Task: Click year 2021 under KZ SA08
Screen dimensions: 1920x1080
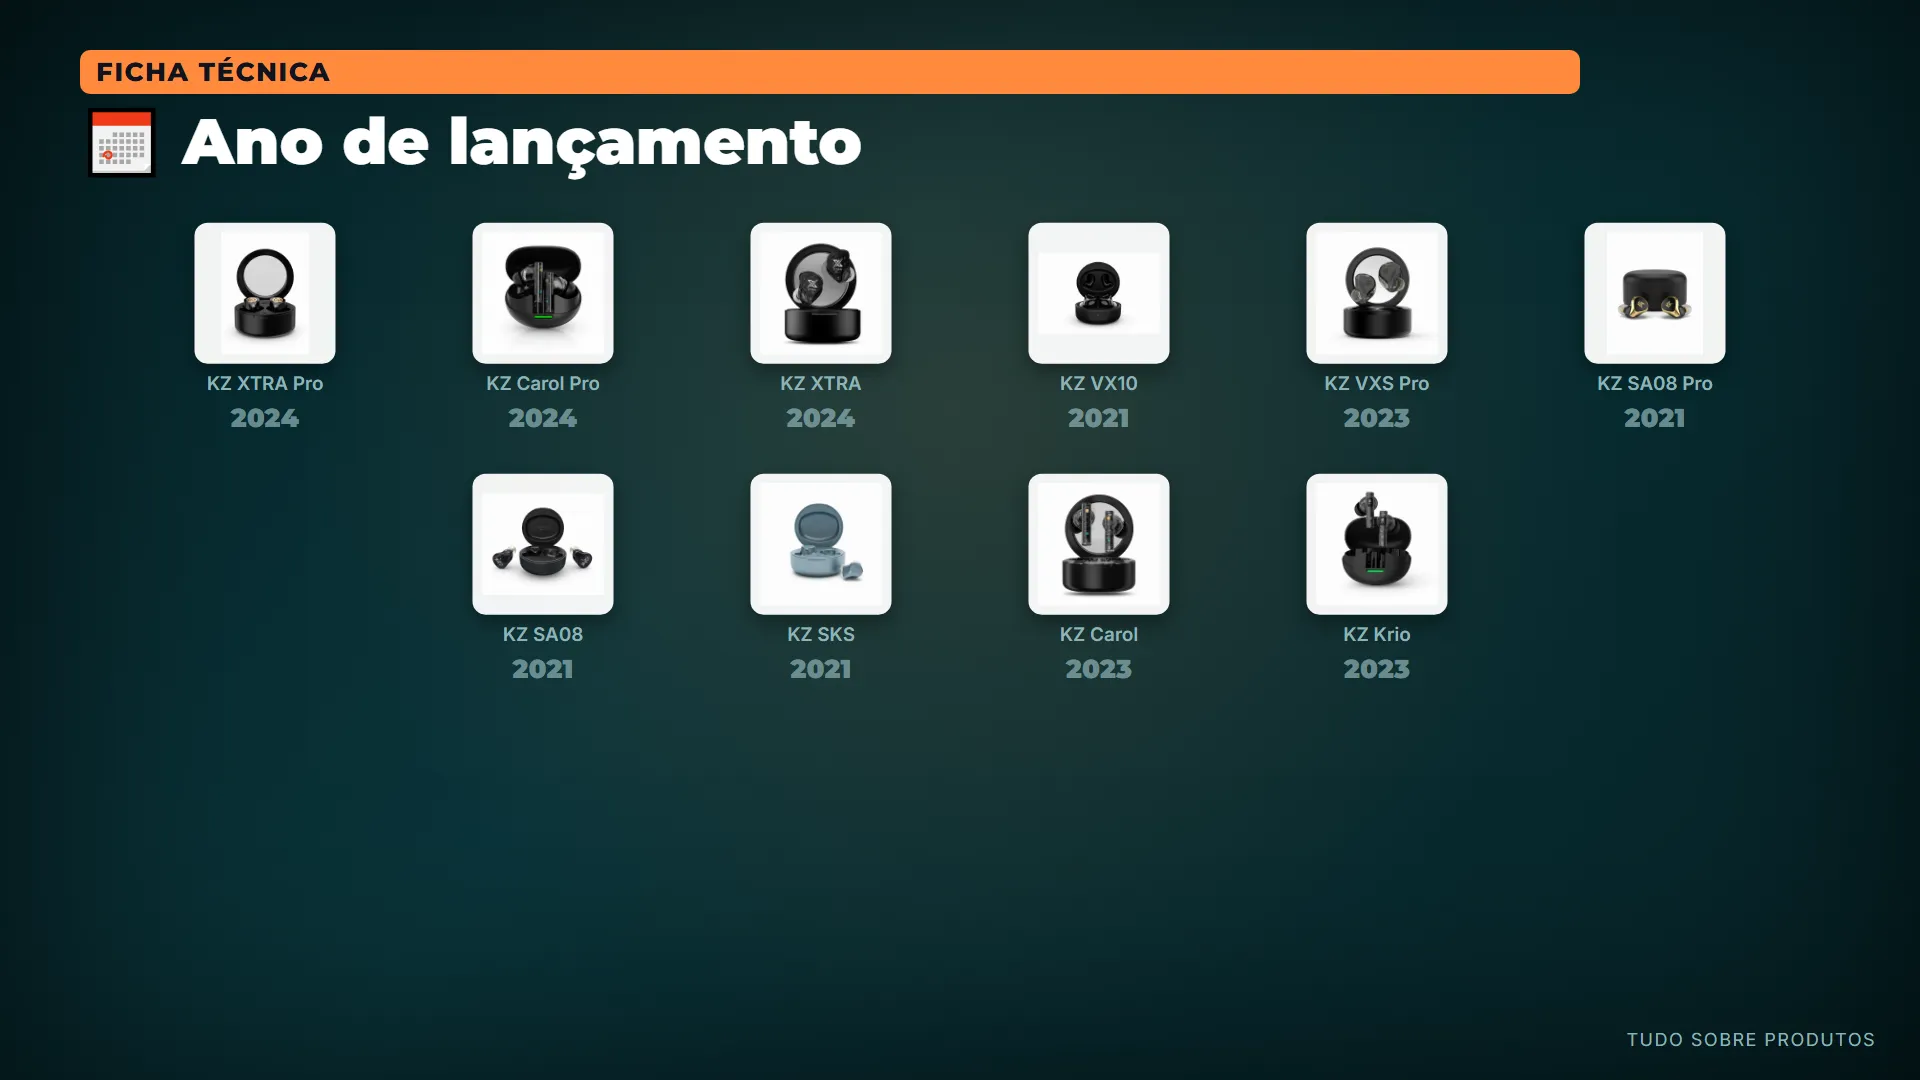Action: coord(543,669)
